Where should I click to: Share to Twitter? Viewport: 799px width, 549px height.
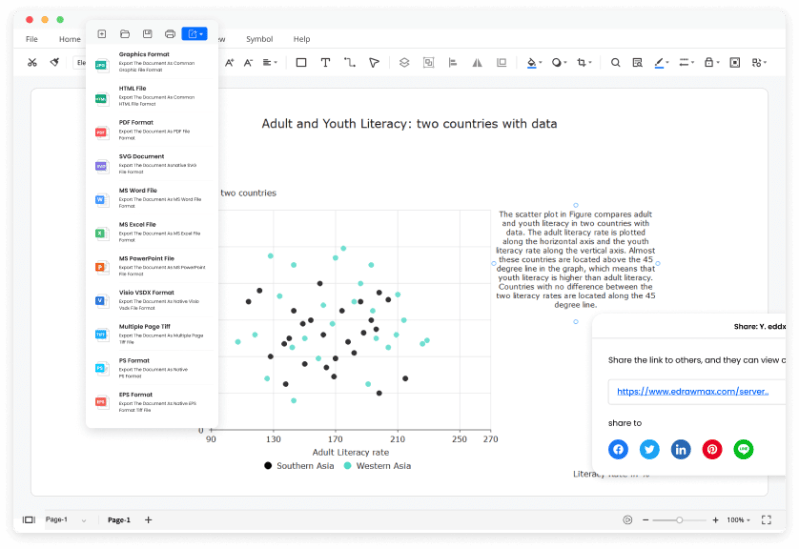pos(649,449)
